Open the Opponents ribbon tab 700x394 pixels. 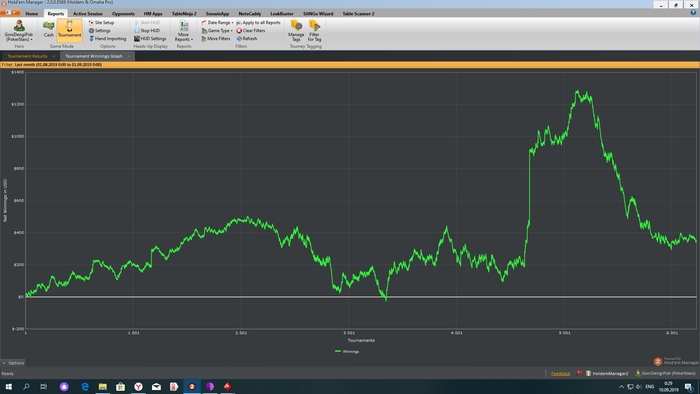pos(123,13)
